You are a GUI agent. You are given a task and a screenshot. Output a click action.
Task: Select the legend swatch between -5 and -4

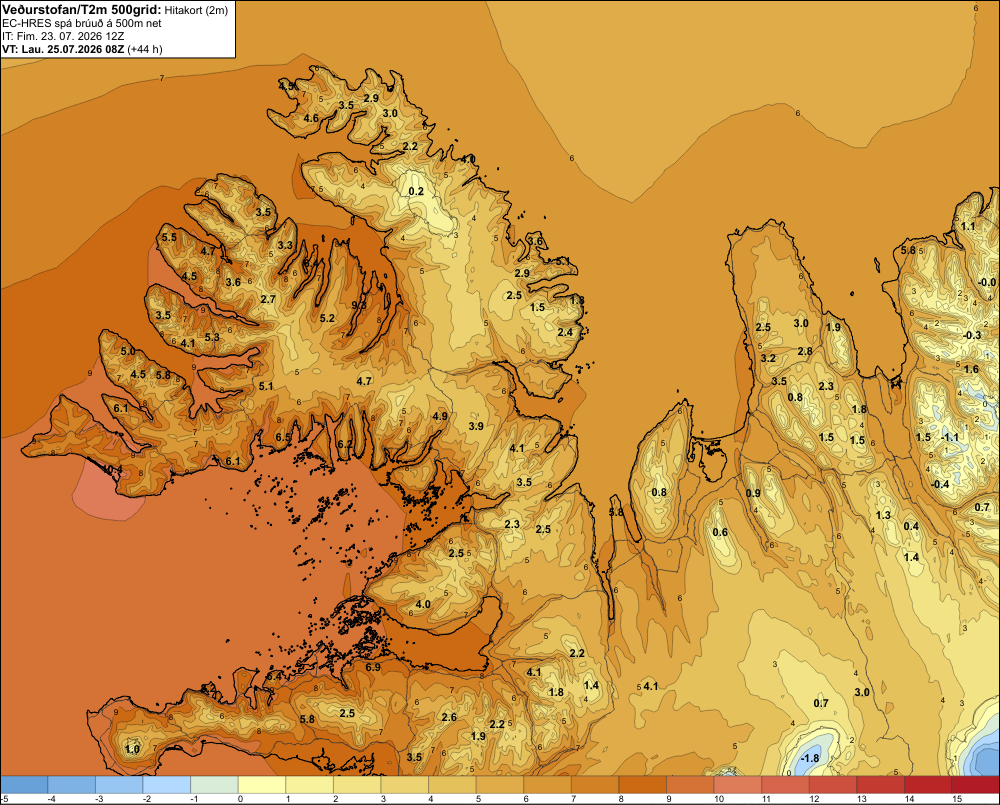[24, 785]
